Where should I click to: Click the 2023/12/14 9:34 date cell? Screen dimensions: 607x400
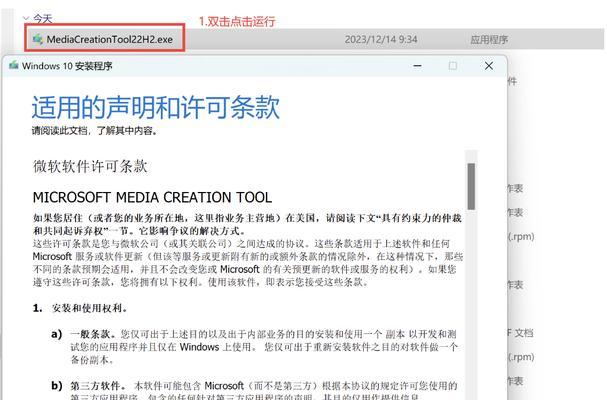coord(381,39)
